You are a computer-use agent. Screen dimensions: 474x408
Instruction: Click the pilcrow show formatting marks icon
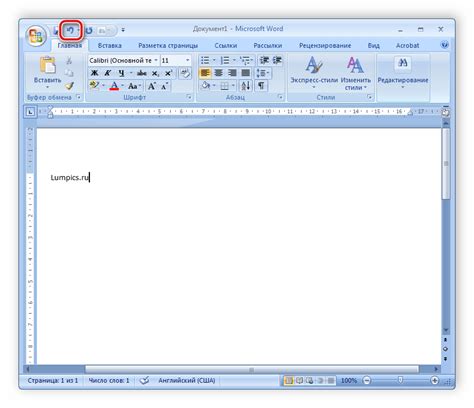(x=261, y=86)
